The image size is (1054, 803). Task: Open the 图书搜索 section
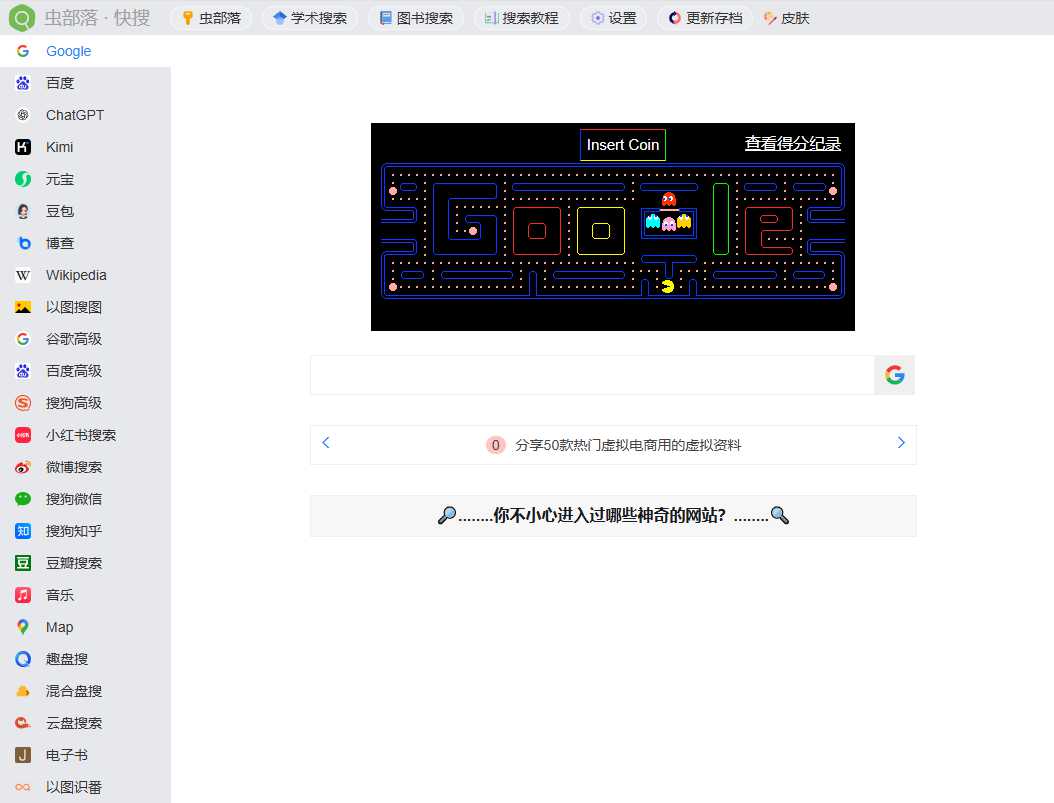click(416, 17)
